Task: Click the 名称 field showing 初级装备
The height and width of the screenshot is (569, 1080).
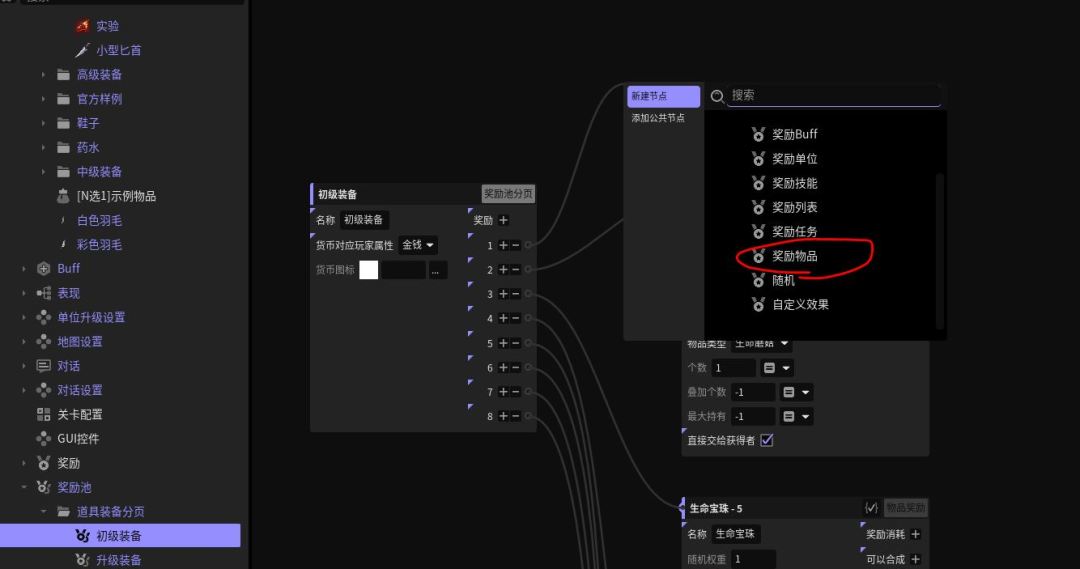Action: click(x=364, y=220)
